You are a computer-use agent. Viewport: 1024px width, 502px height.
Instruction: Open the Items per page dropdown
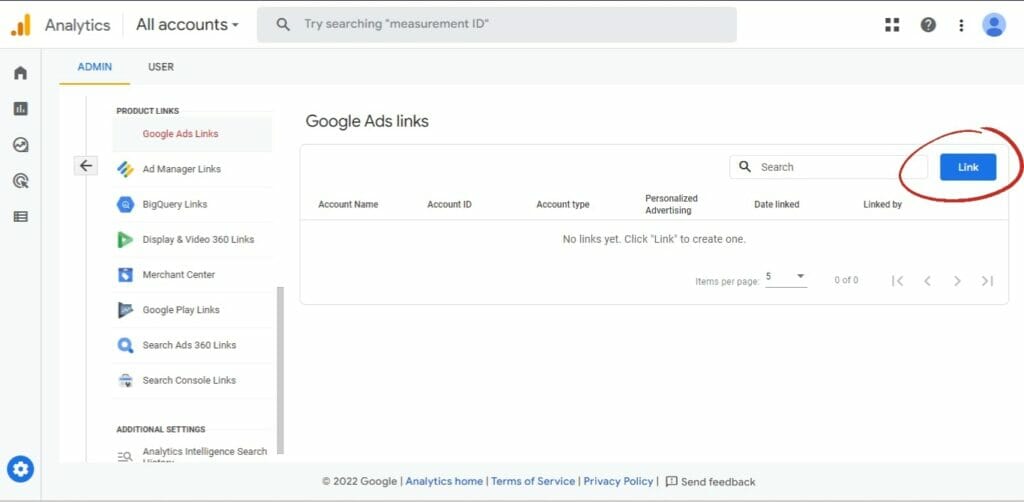(x=786, y=277)
